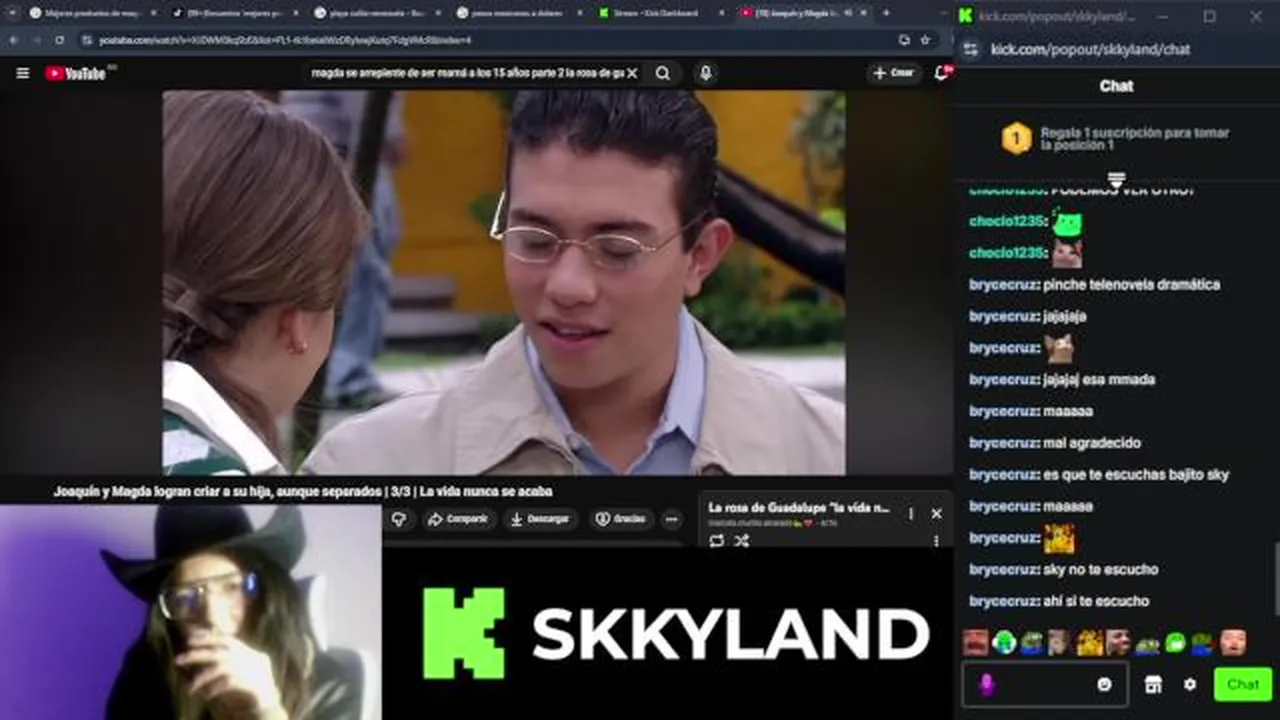Click the chat scrollbar thumb
1280x720 pixels.
tap(1275, 578)
